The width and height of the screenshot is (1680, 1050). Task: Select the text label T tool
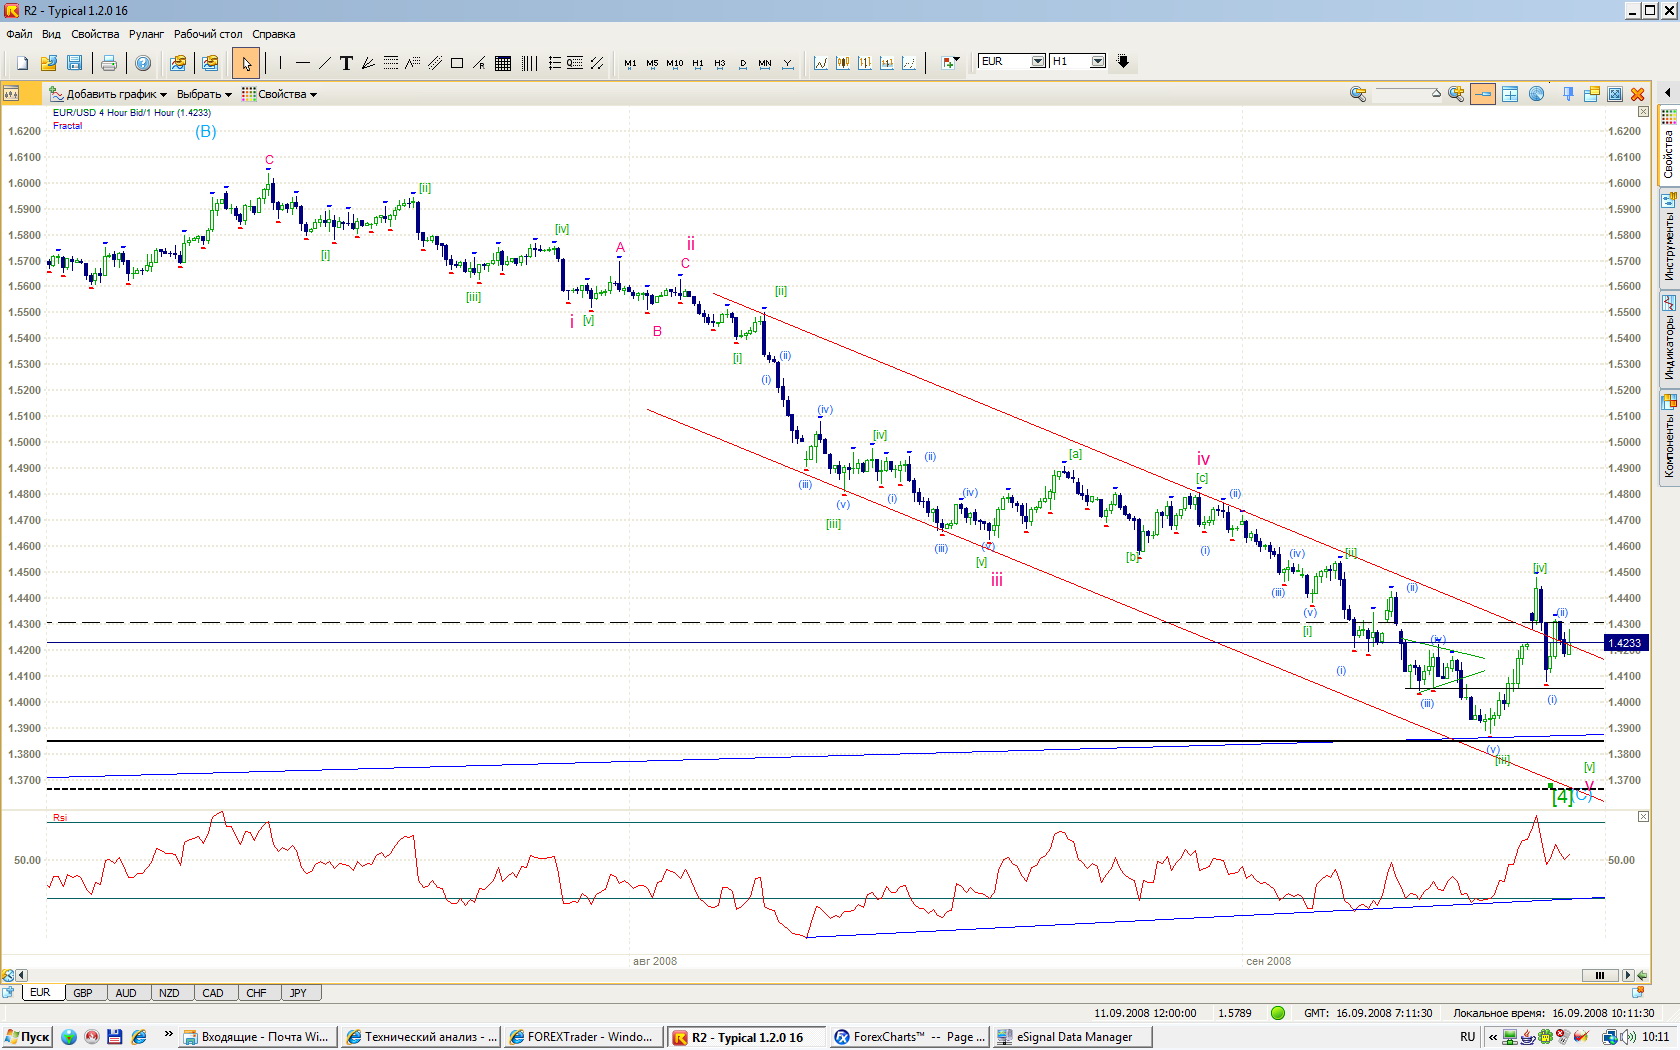[346, 63]
